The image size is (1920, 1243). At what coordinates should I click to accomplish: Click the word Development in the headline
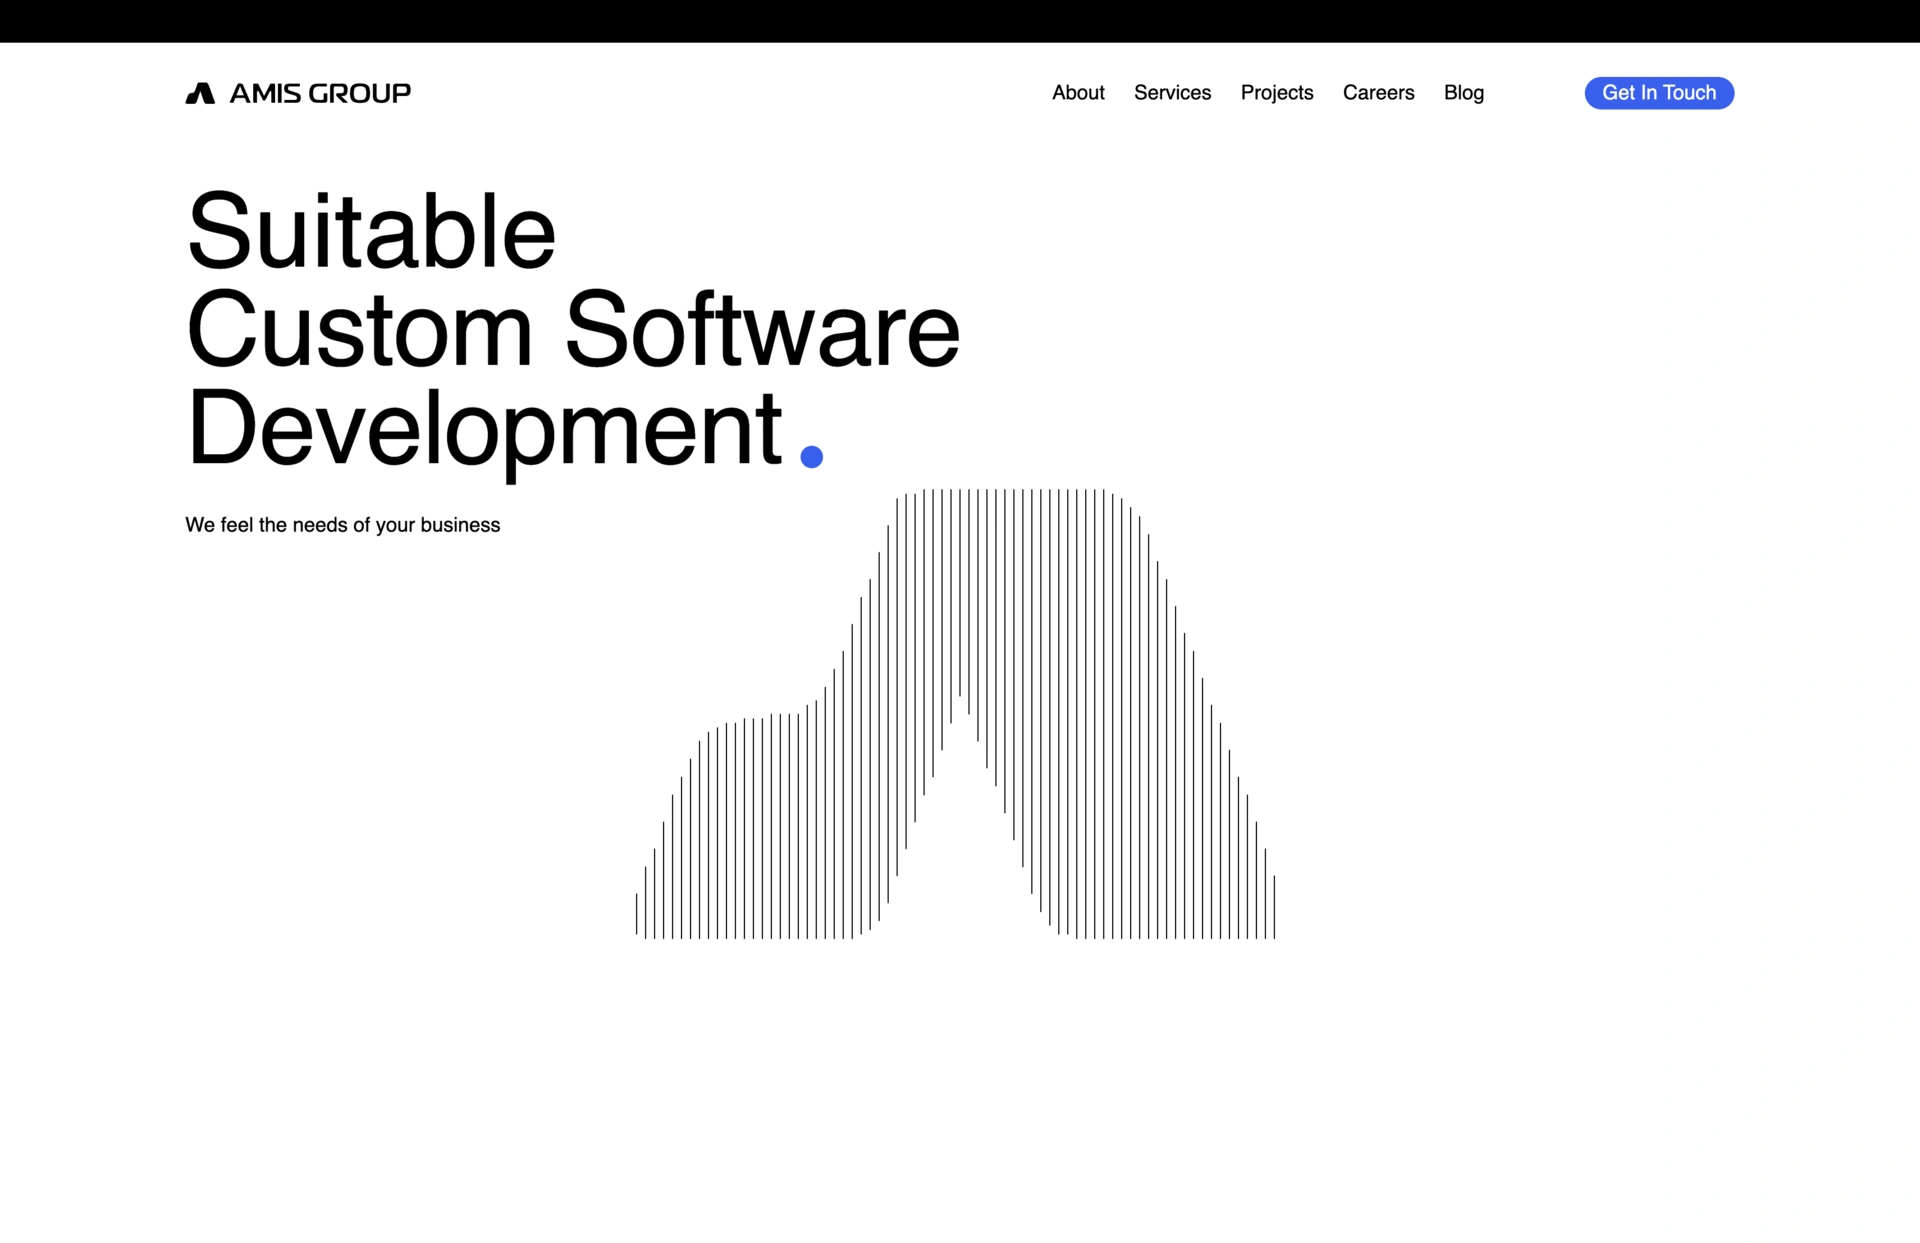pos(485,428)
